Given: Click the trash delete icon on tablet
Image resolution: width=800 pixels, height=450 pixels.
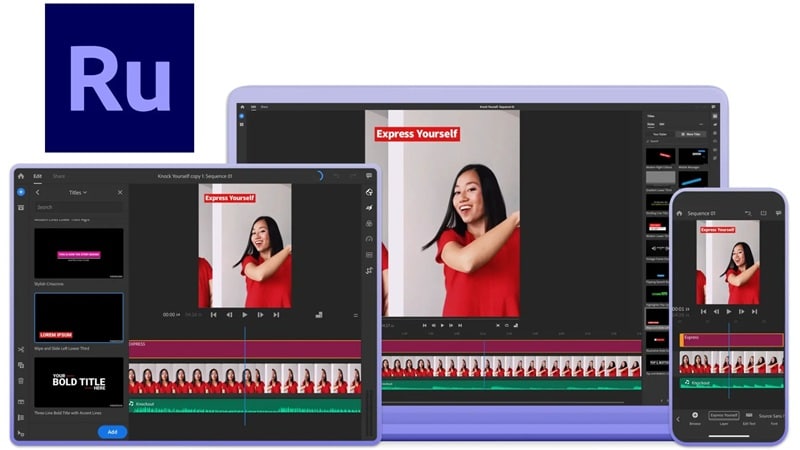Looking at the screenshot, I should (x=21, y=381).
